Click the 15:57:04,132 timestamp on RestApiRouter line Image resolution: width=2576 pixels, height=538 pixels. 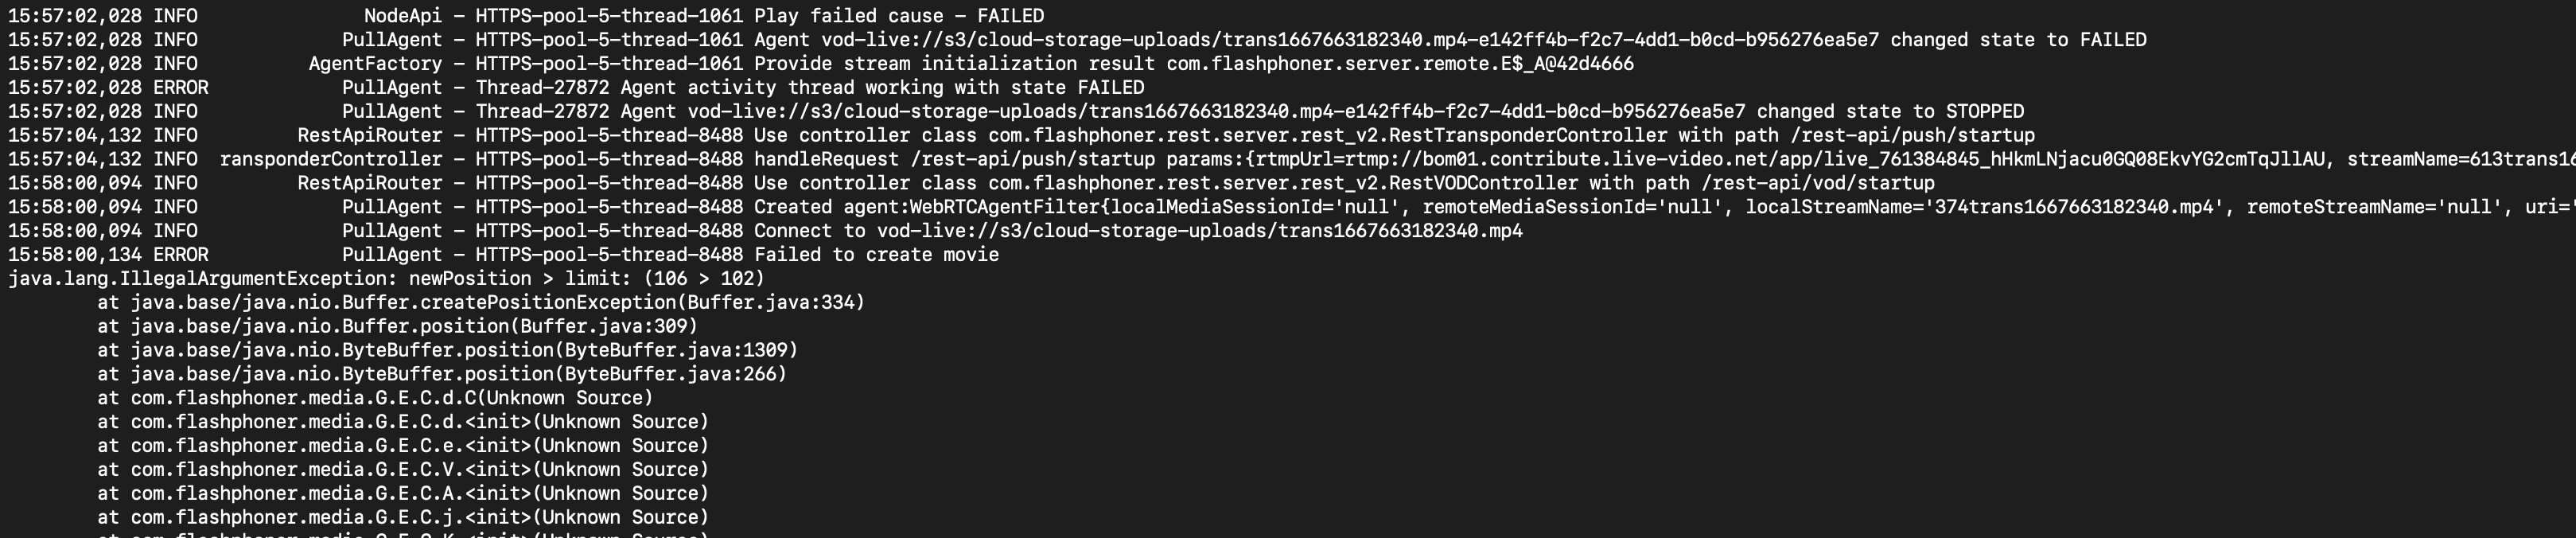click(75, 136)
